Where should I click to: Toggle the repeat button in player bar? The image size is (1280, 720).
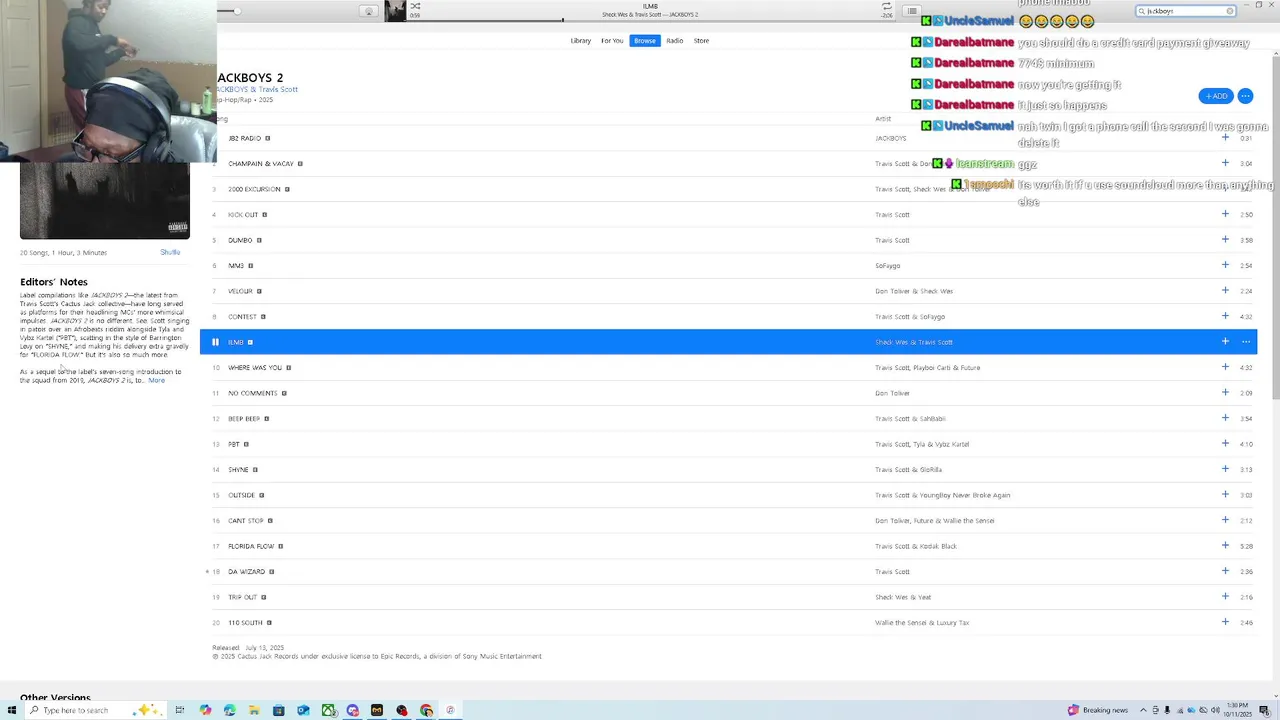coord(886,6)
